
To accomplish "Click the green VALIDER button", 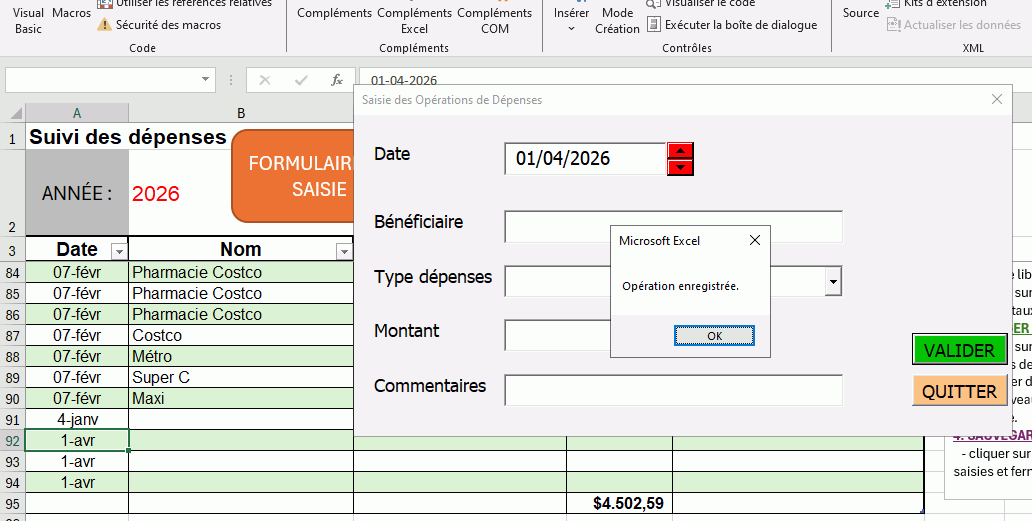I will point(959,350).
